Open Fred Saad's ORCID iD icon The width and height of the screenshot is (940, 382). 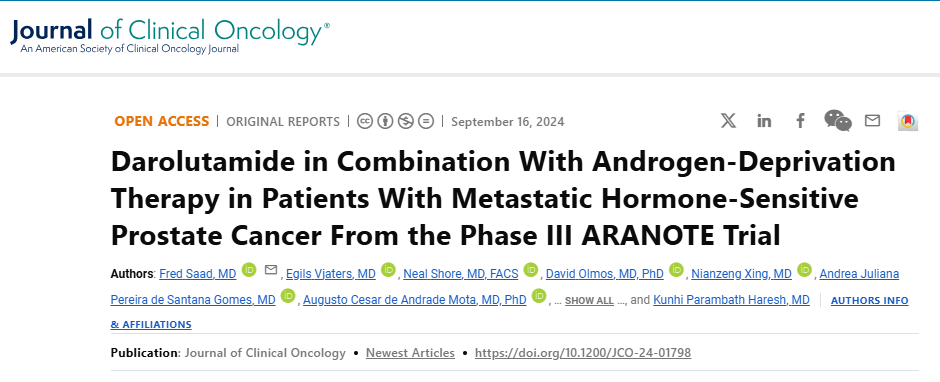[x=249, y=270]
